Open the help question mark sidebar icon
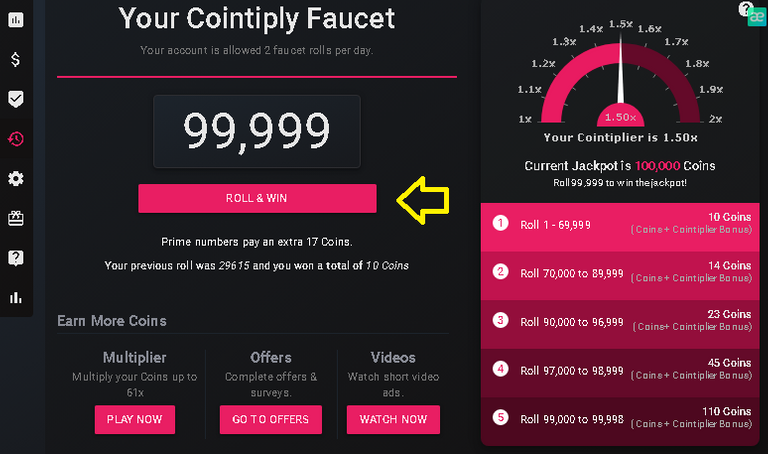Image resolution: width=768 pixels, height=454 pixels. click(16, 258)
